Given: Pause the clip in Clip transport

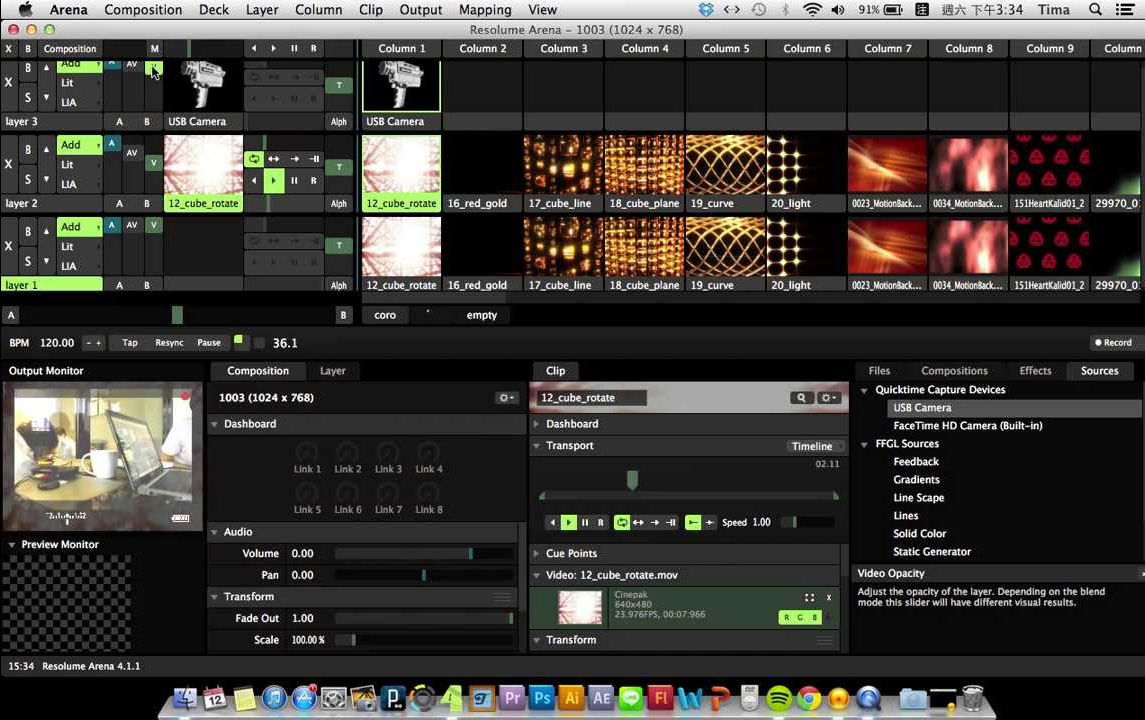Looking at the screenshot, I should [x=584, y=522].
